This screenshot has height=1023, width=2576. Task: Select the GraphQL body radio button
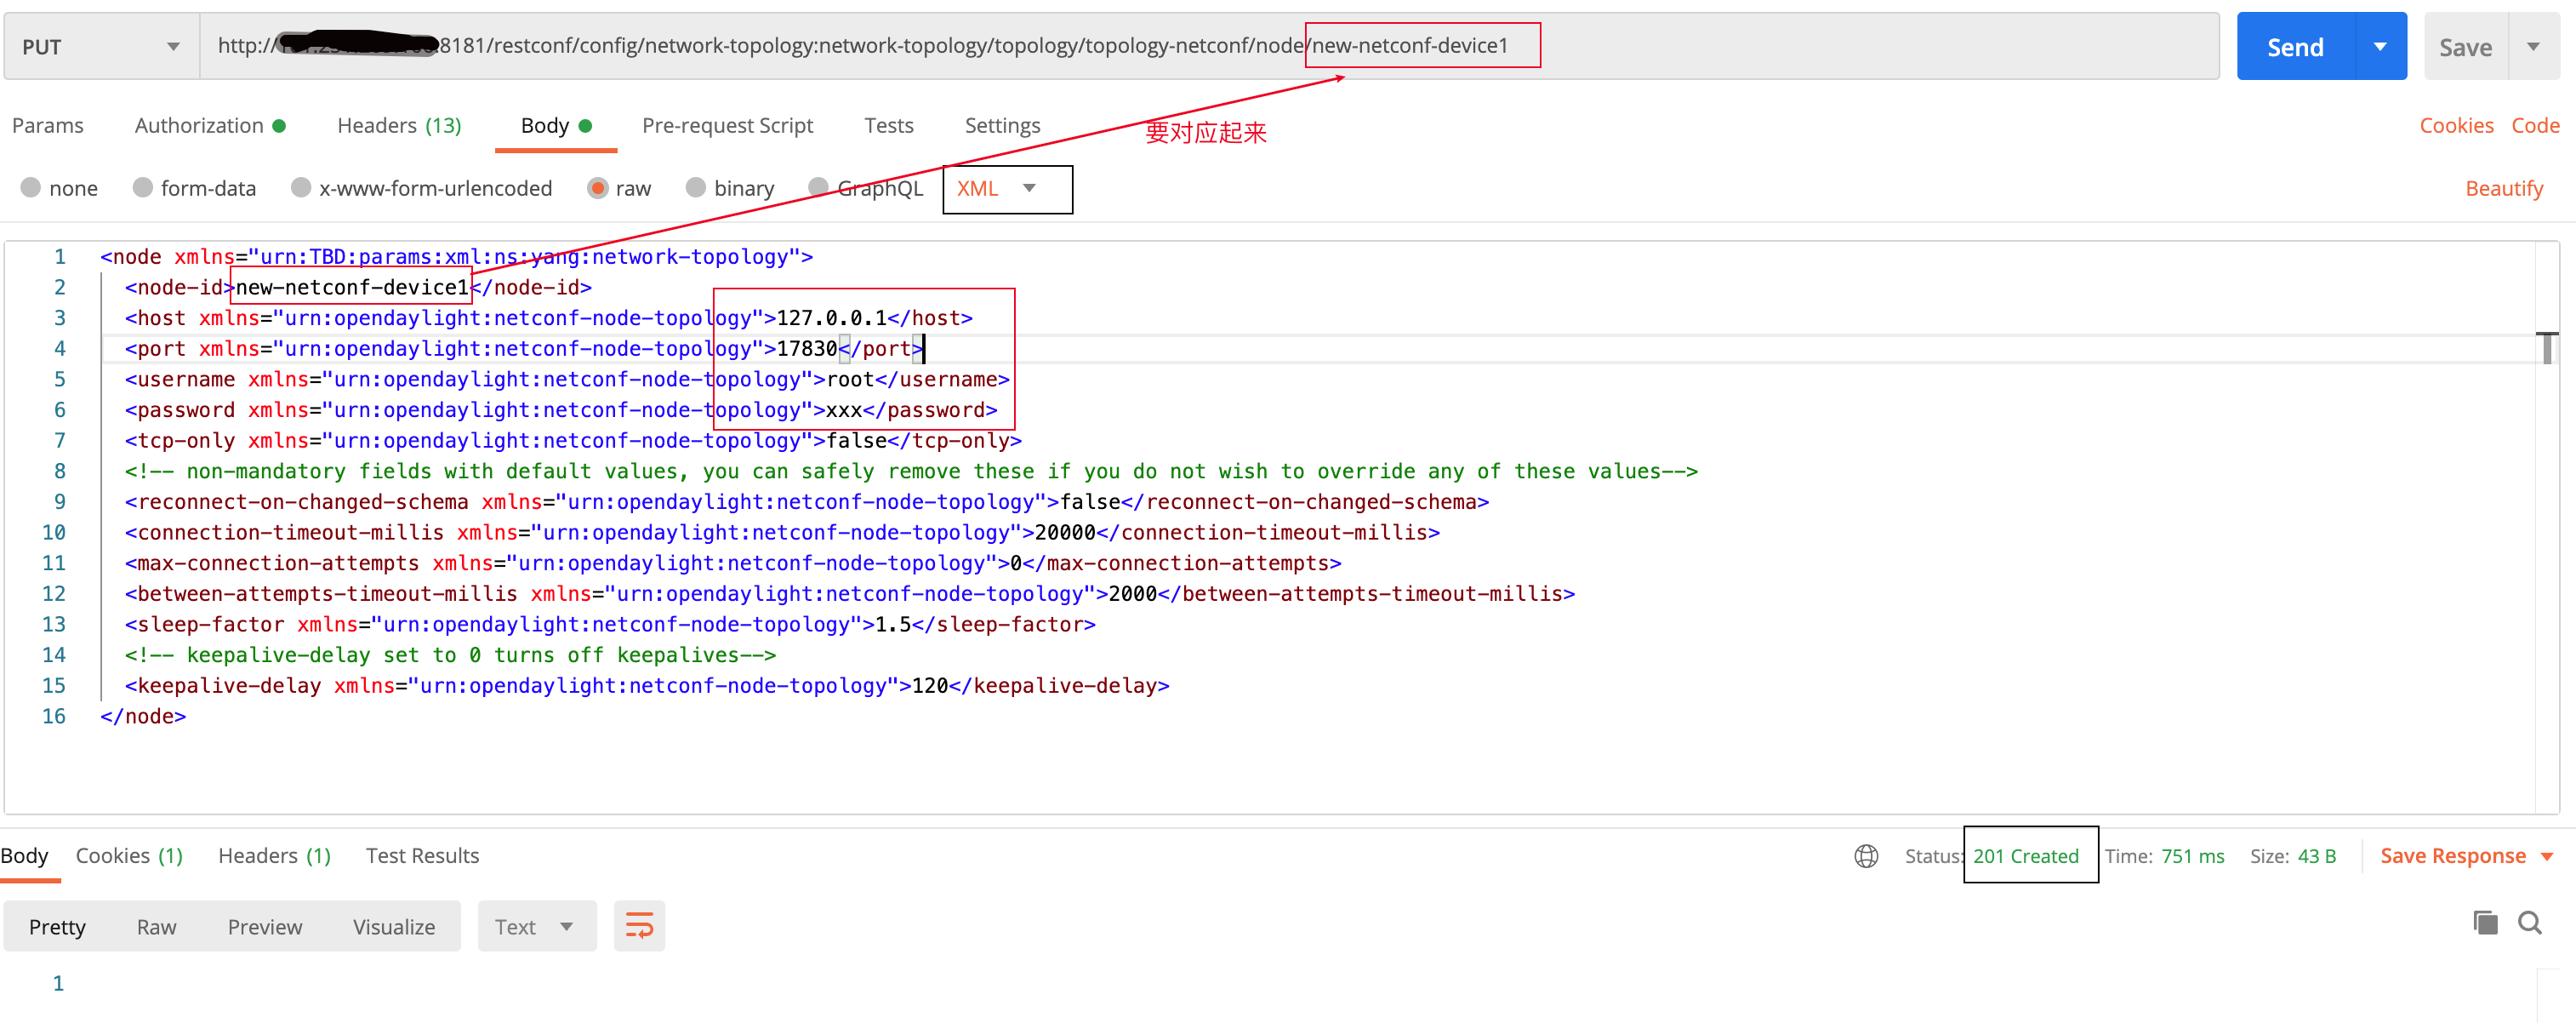click(818, 188)
